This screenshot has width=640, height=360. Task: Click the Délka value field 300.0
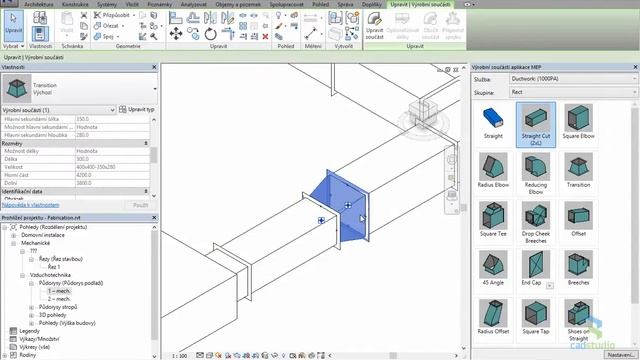point(112,159)
